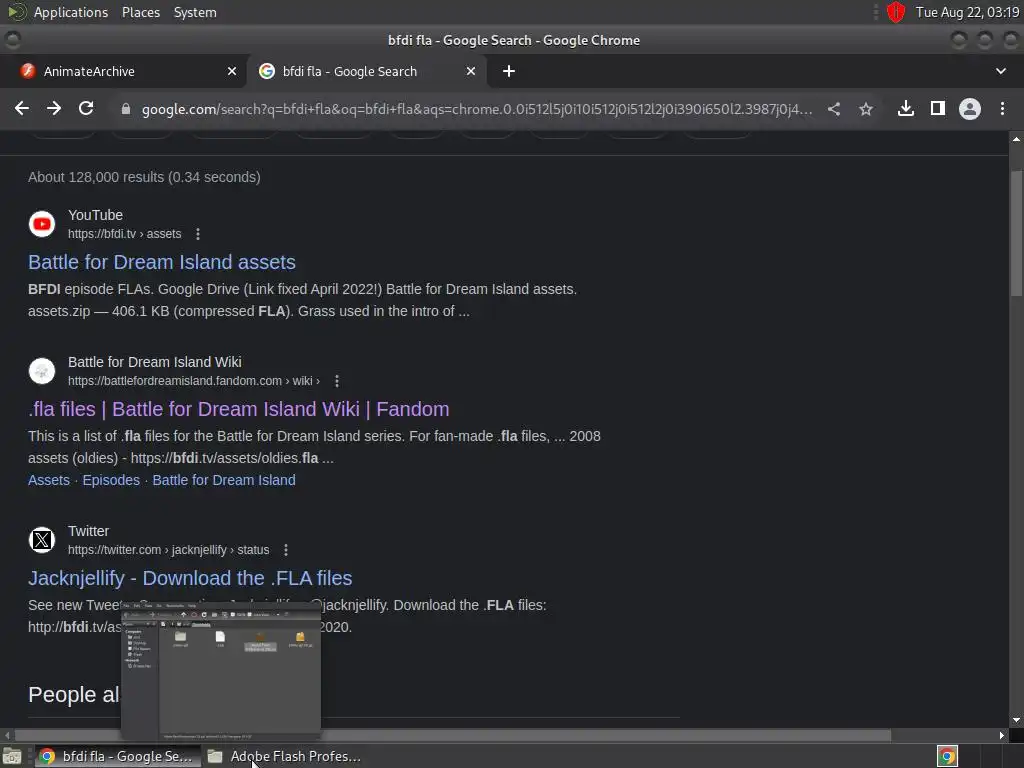Follow the Assets sitelink

[49, 480]
